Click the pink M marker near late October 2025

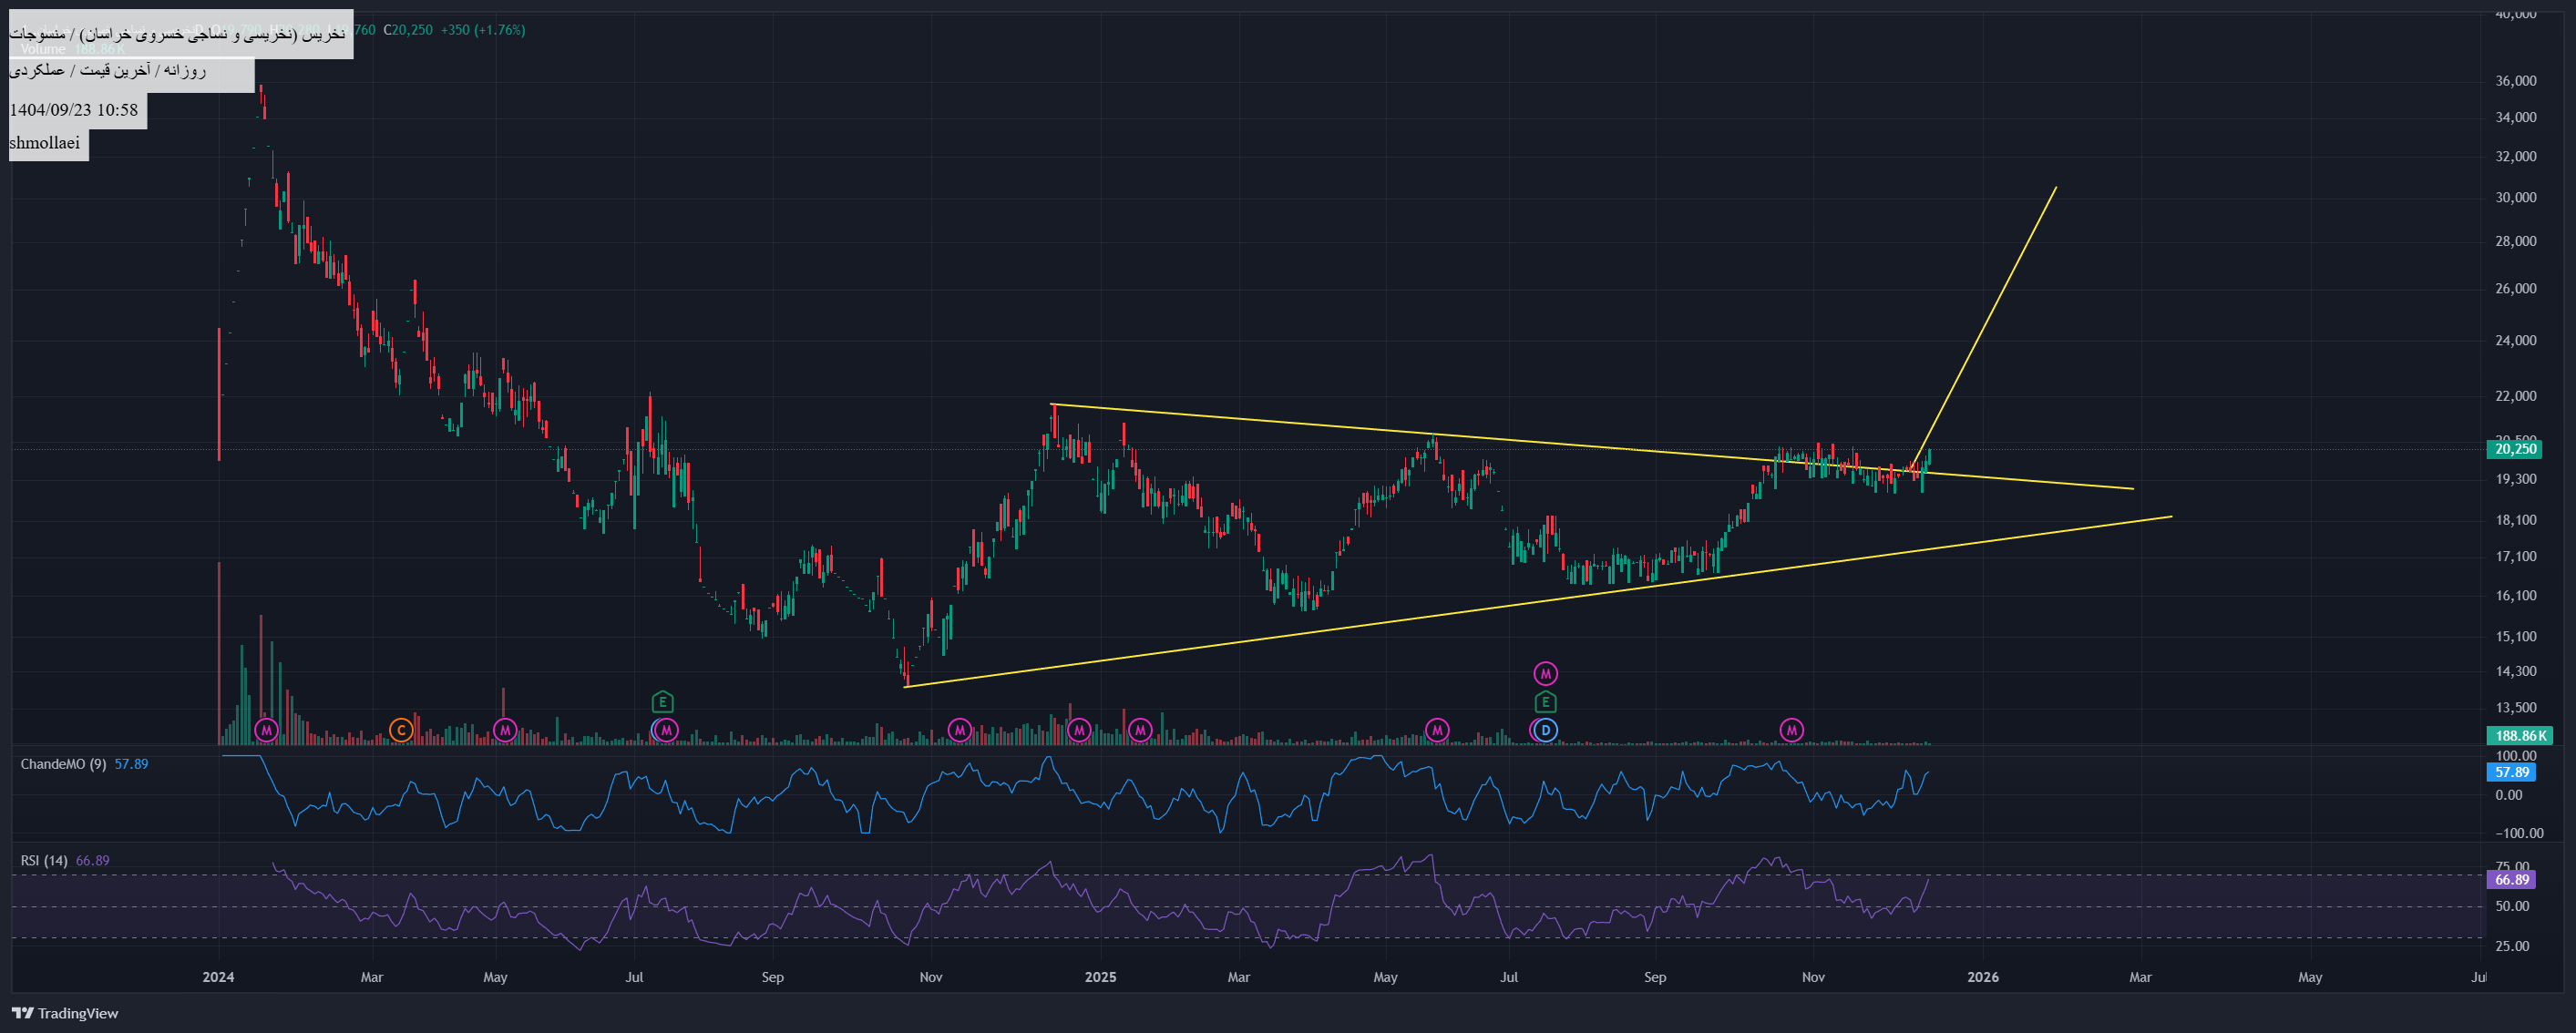1791,730
